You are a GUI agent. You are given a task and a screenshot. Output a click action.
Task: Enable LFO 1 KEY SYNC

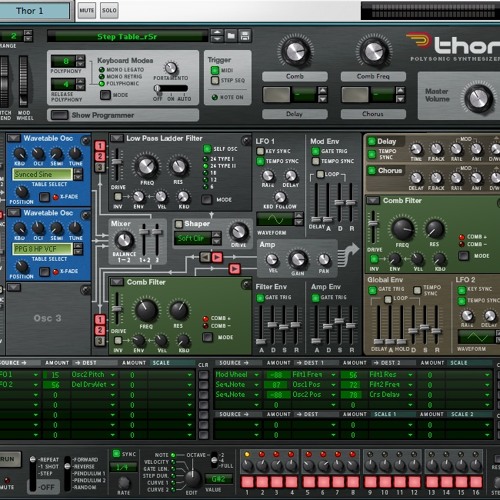coord(260,151)
